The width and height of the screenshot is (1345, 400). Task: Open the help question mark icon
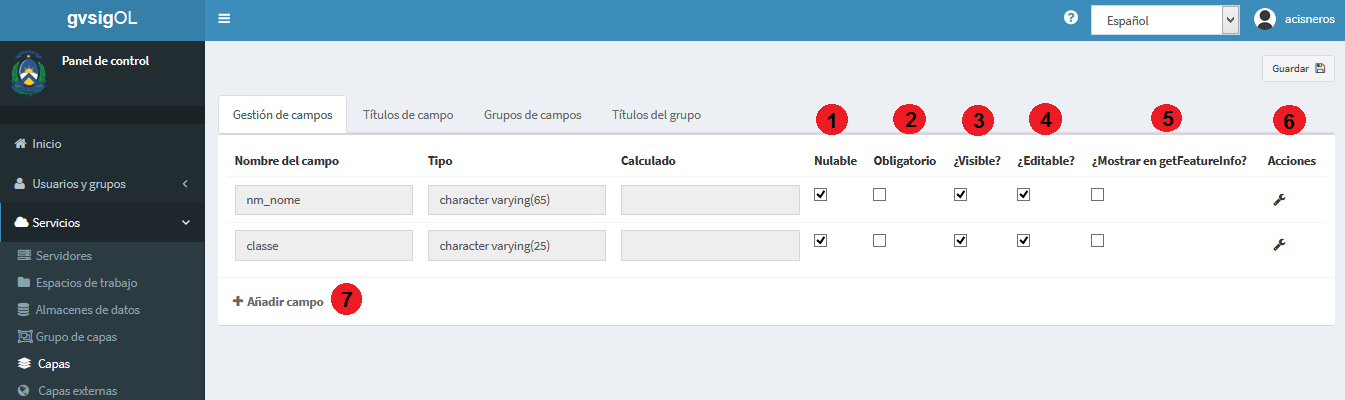point(1071,18)
